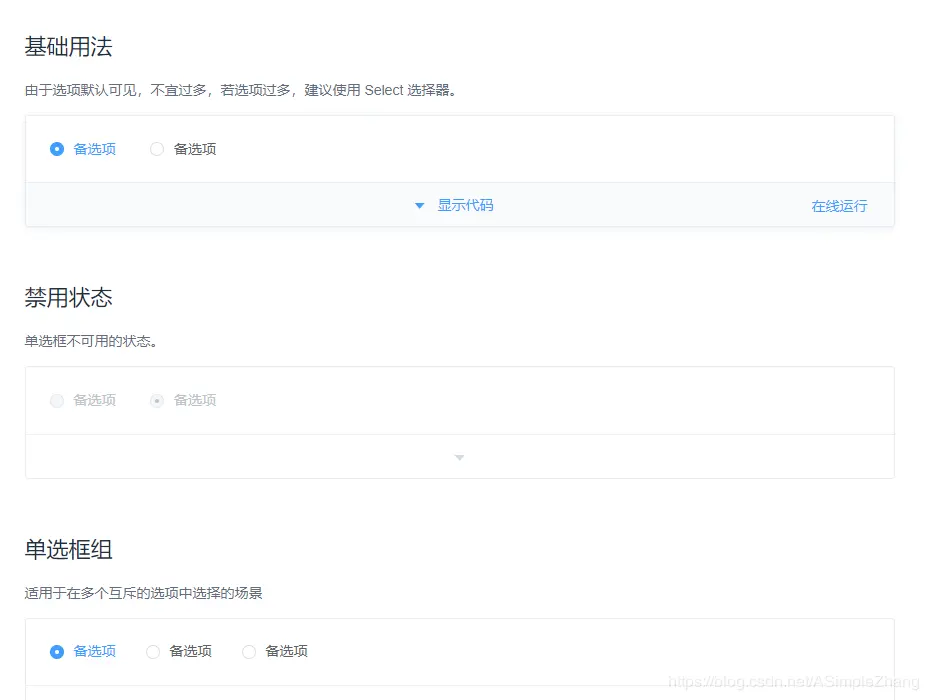Click the active first 备选项 in 单选框组
The height and width of the screenshot is (700, 929).
[x=57, y=651]
